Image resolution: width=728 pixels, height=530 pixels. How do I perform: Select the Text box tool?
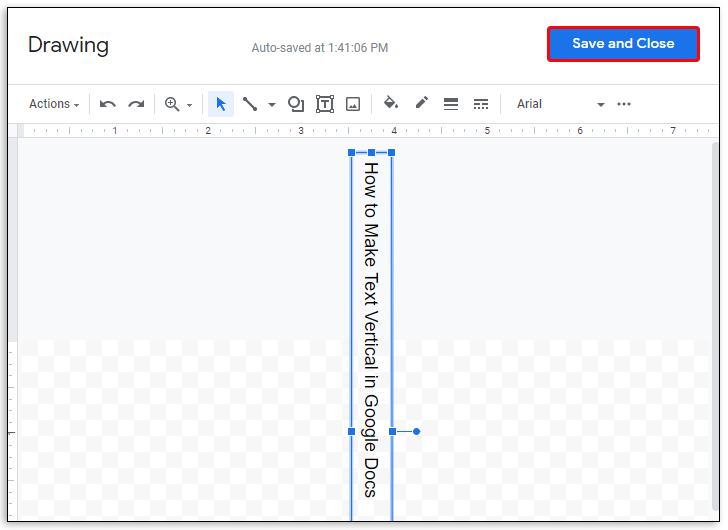[325, 104]
